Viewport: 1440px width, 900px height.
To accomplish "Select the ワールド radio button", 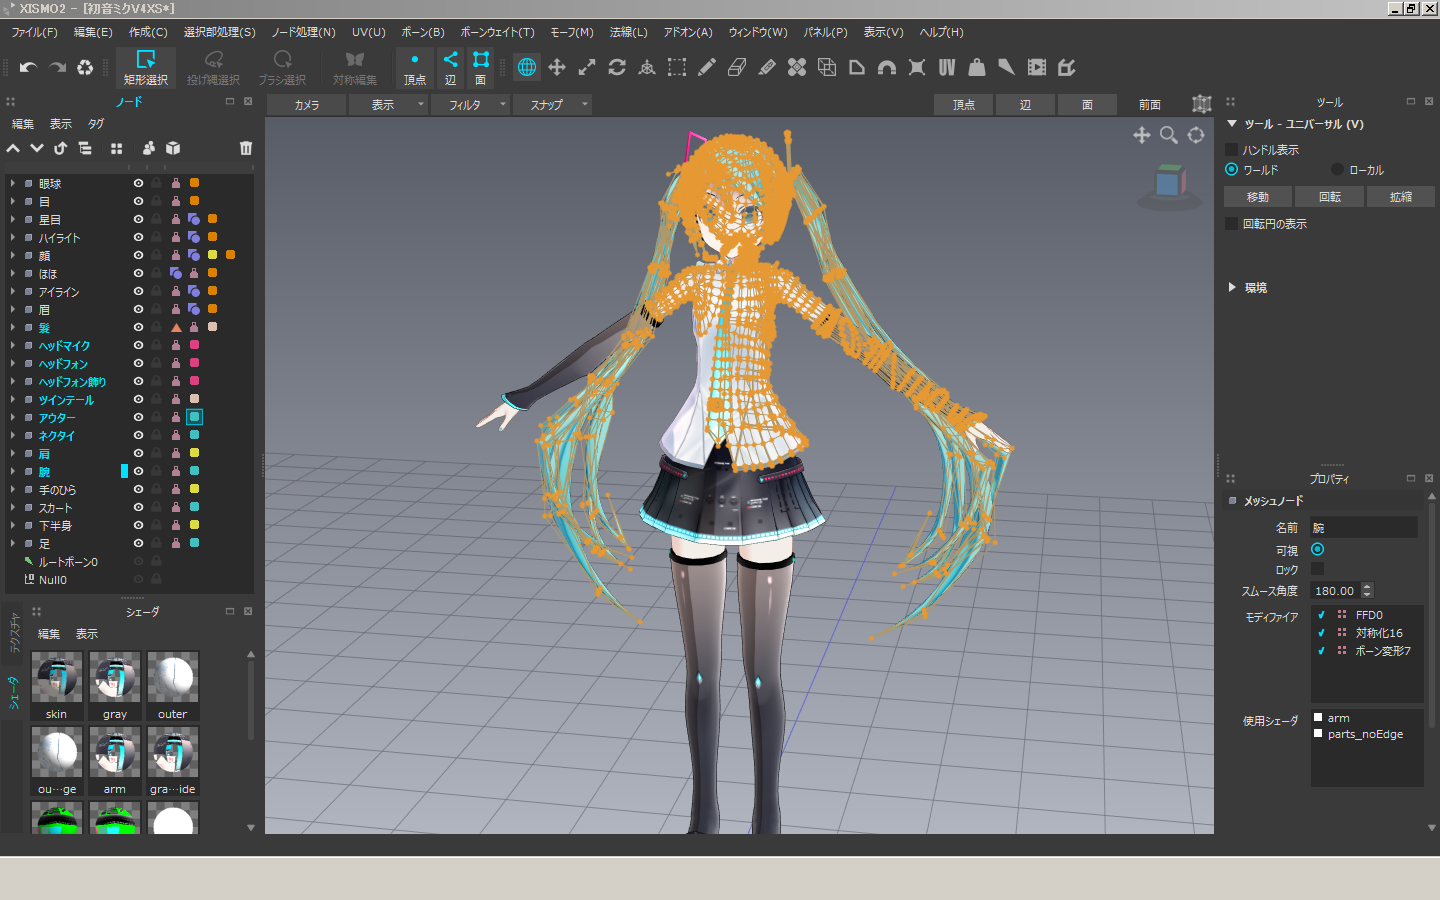I will 1232,169.
